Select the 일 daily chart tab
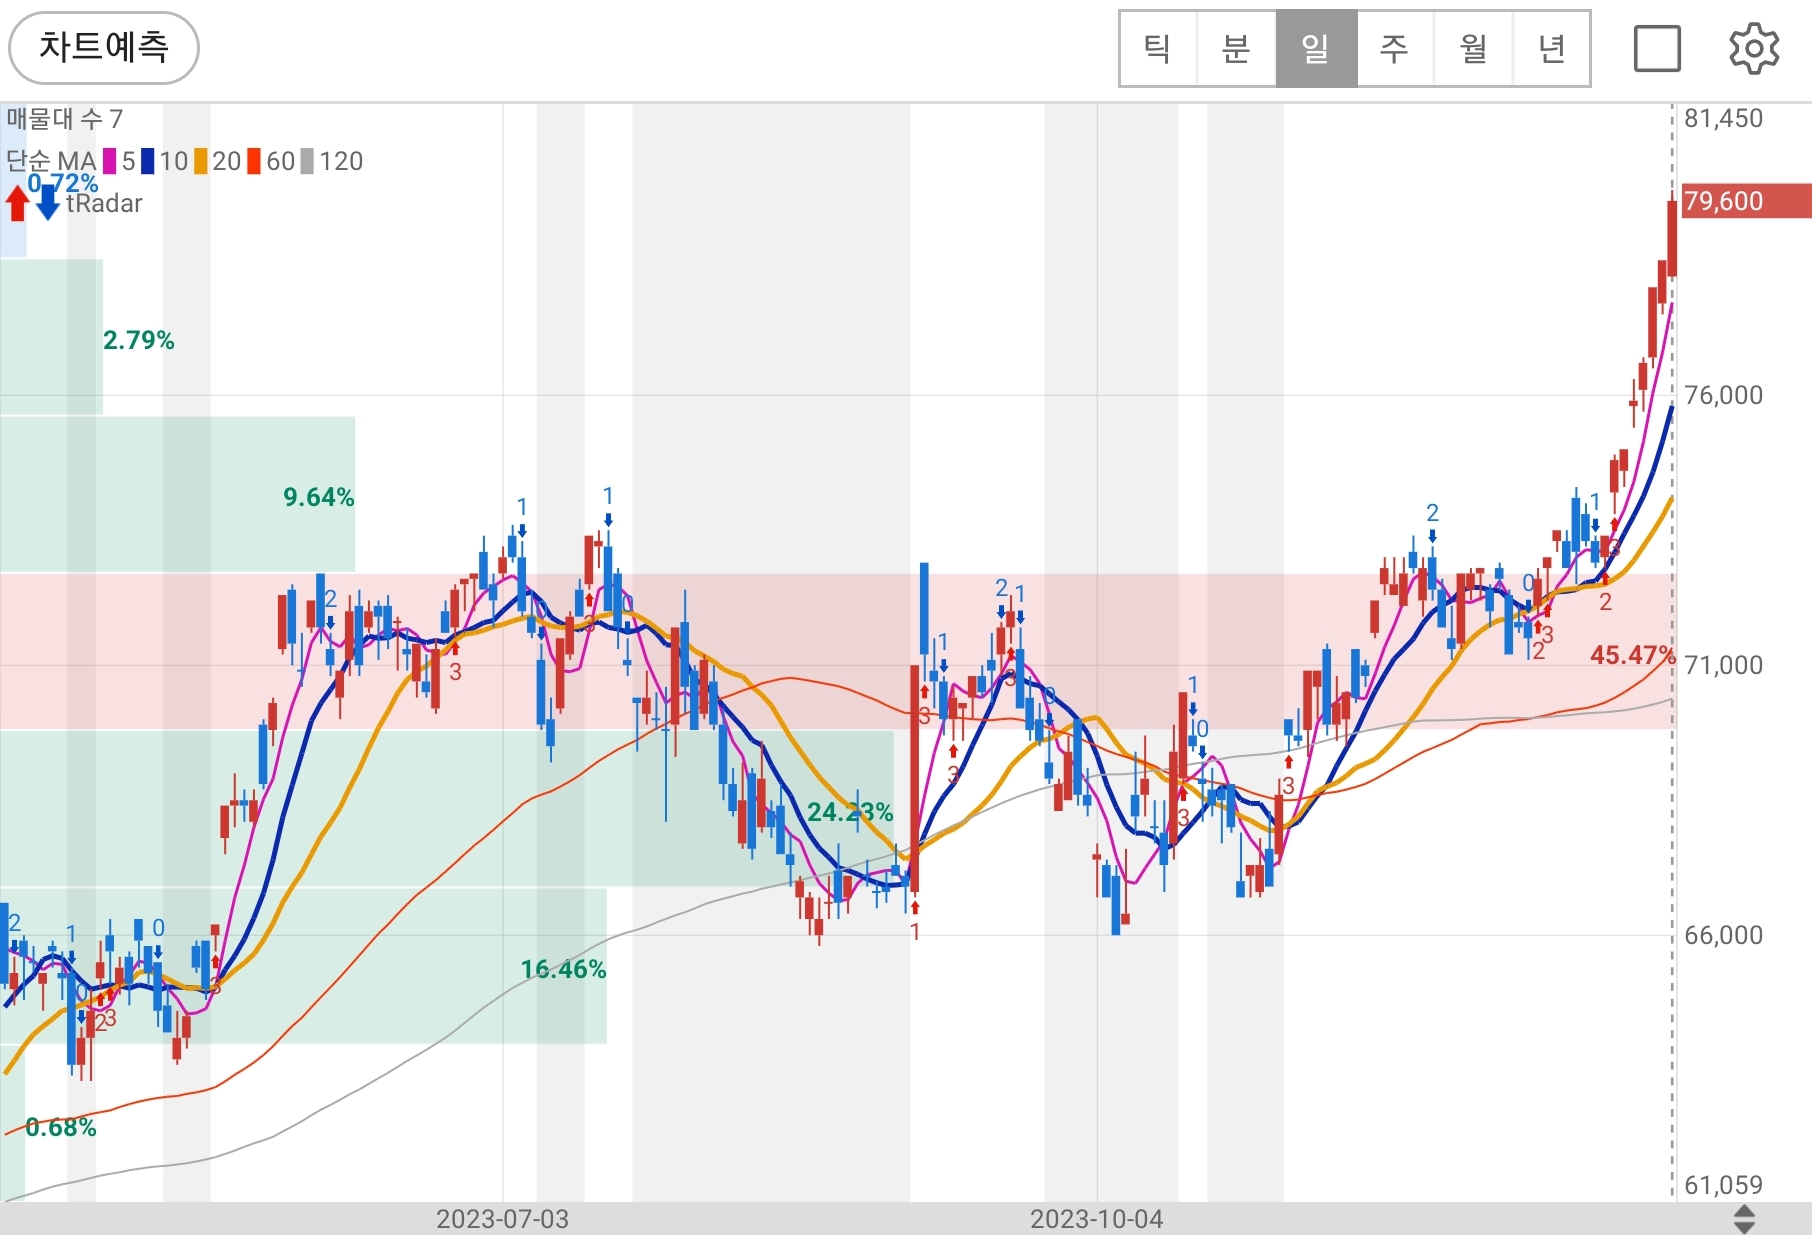1812x1235 pixels. pyautogui.click(x=1316, y=49)
